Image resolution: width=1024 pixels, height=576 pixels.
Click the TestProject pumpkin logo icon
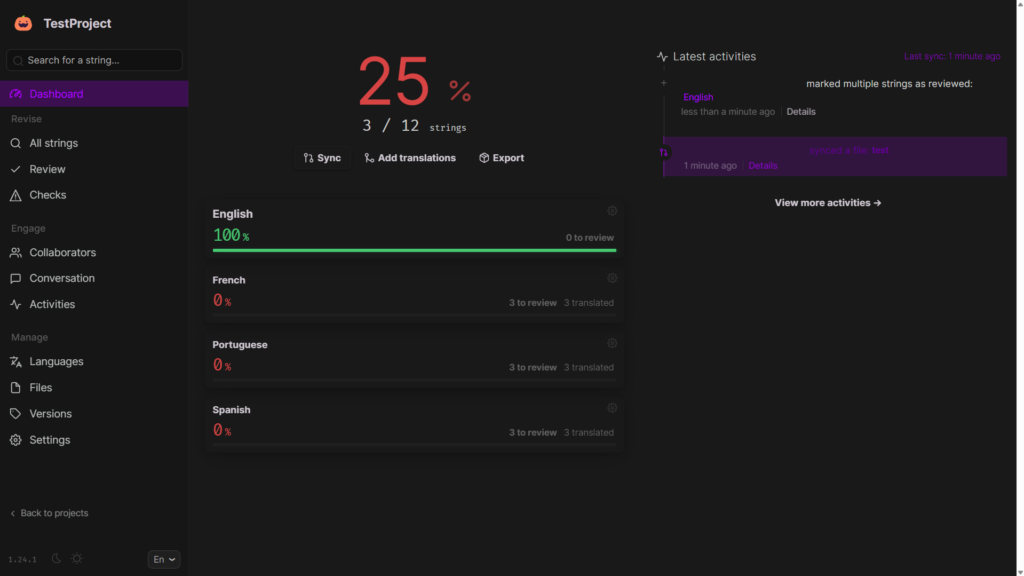[23, 23]
